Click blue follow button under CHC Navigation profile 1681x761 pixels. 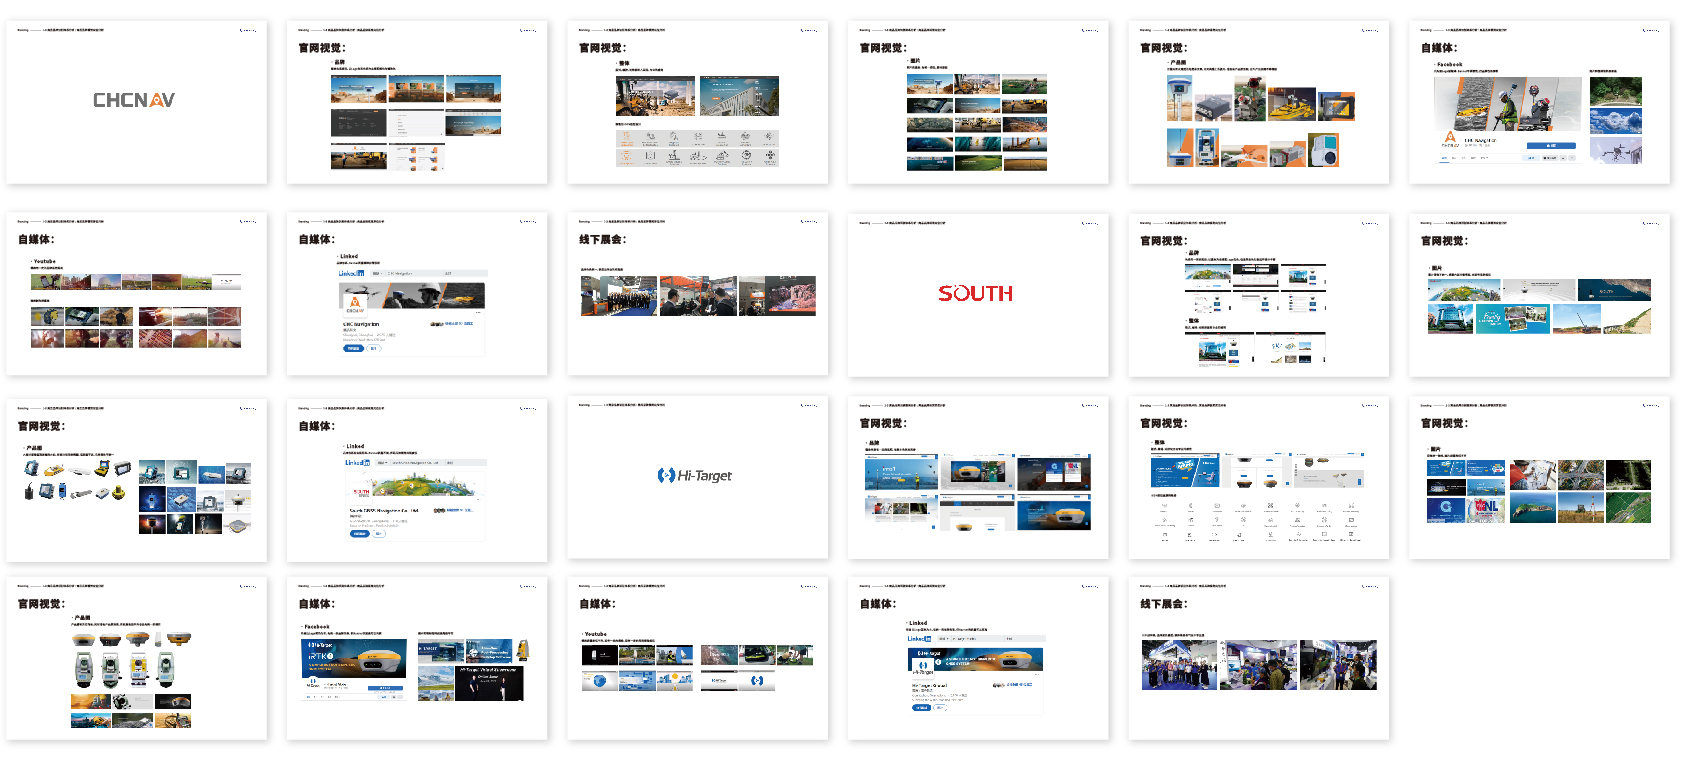click(x=353, y=348)
